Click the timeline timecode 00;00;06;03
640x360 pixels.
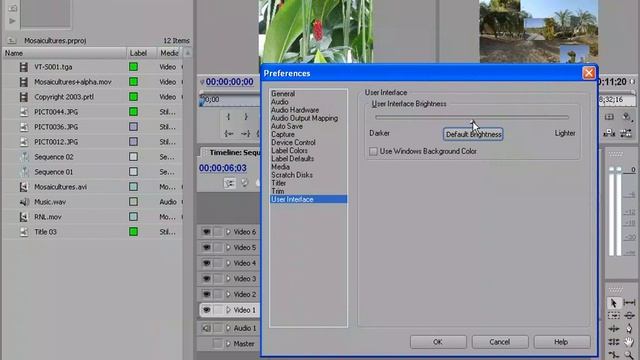(x=222, y=168)
